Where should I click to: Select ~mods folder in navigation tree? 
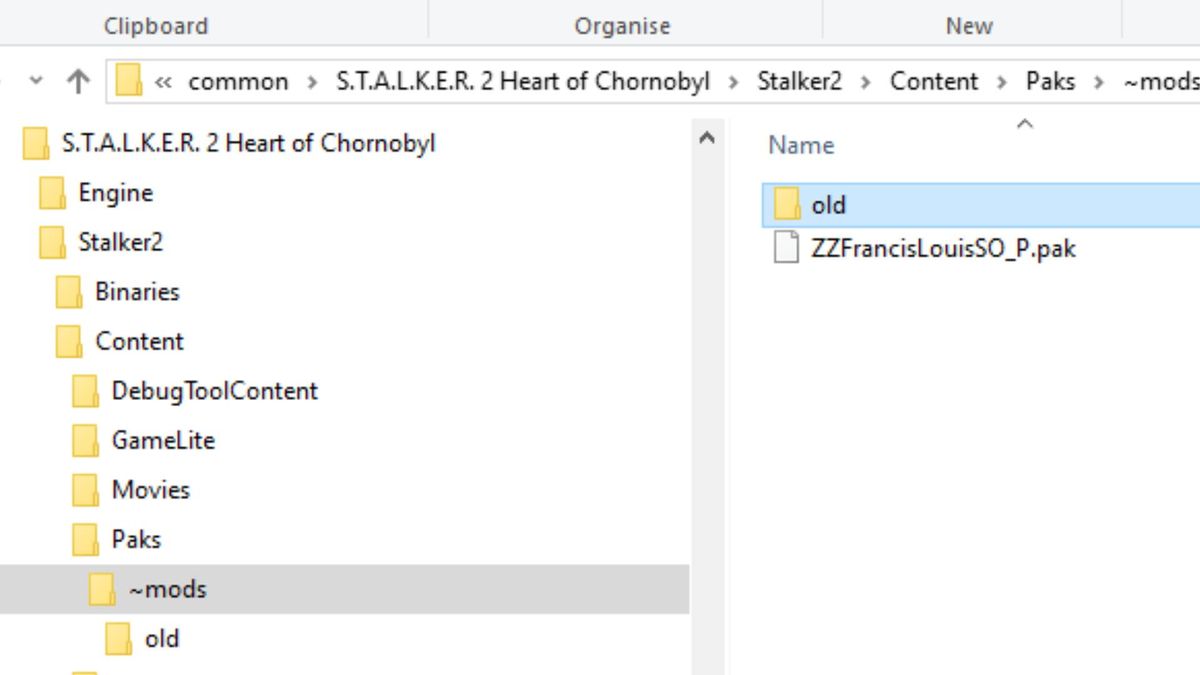point(167,589)
